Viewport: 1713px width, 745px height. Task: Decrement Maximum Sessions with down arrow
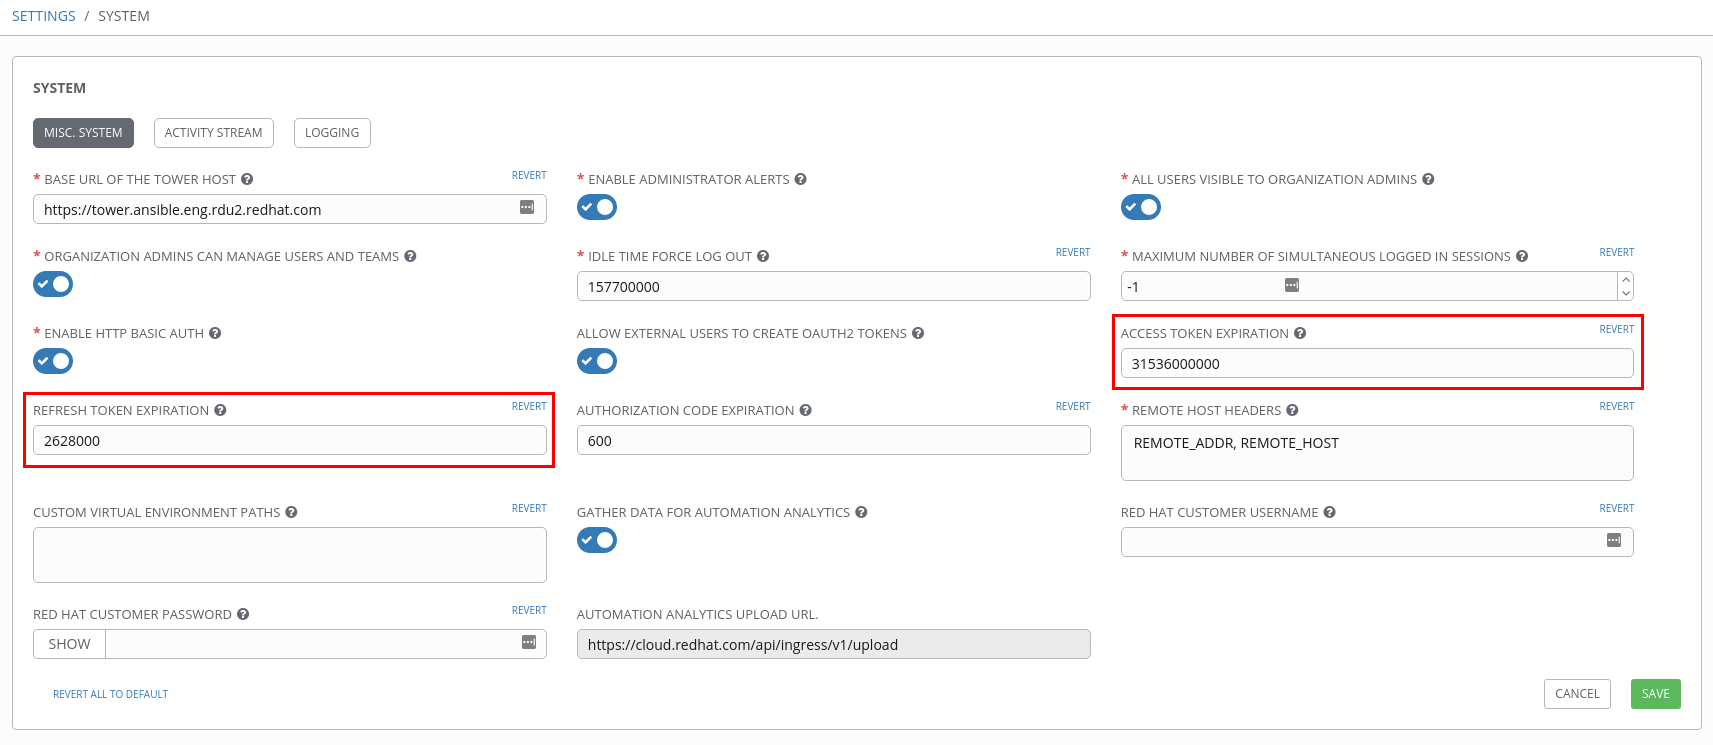1626,293
